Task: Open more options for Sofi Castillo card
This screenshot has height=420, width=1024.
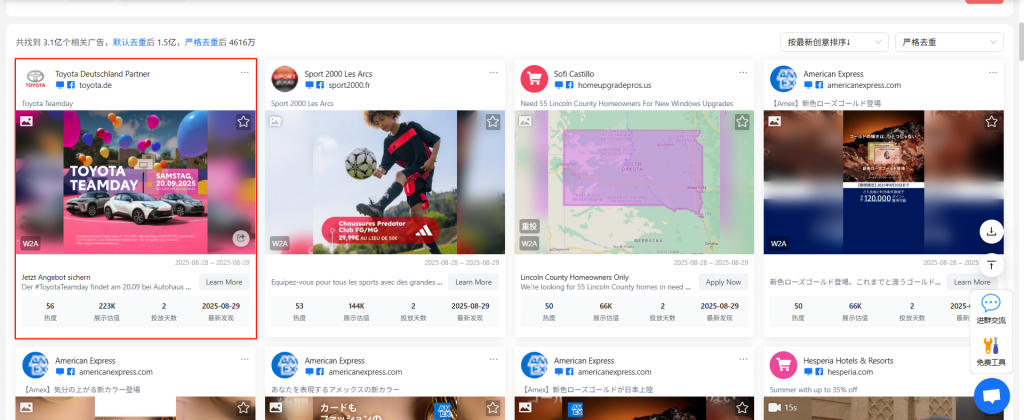Action: tap(743, 73)
